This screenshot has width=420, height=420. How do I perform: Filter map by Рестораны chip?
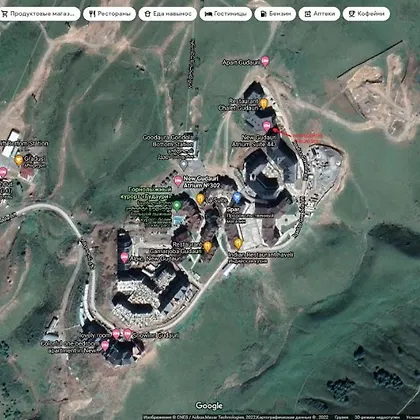[109, 14]
